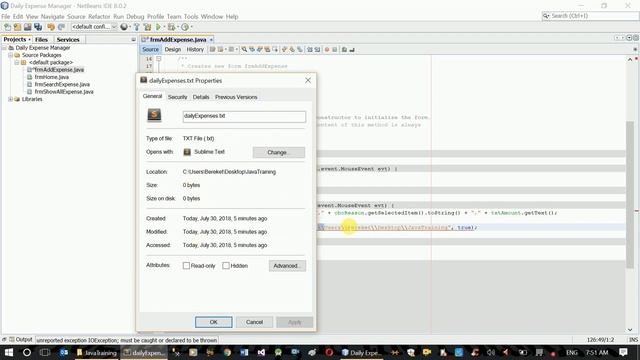640x360 pixels.
Task: Open the notification center icon
Action: (623, 352)
